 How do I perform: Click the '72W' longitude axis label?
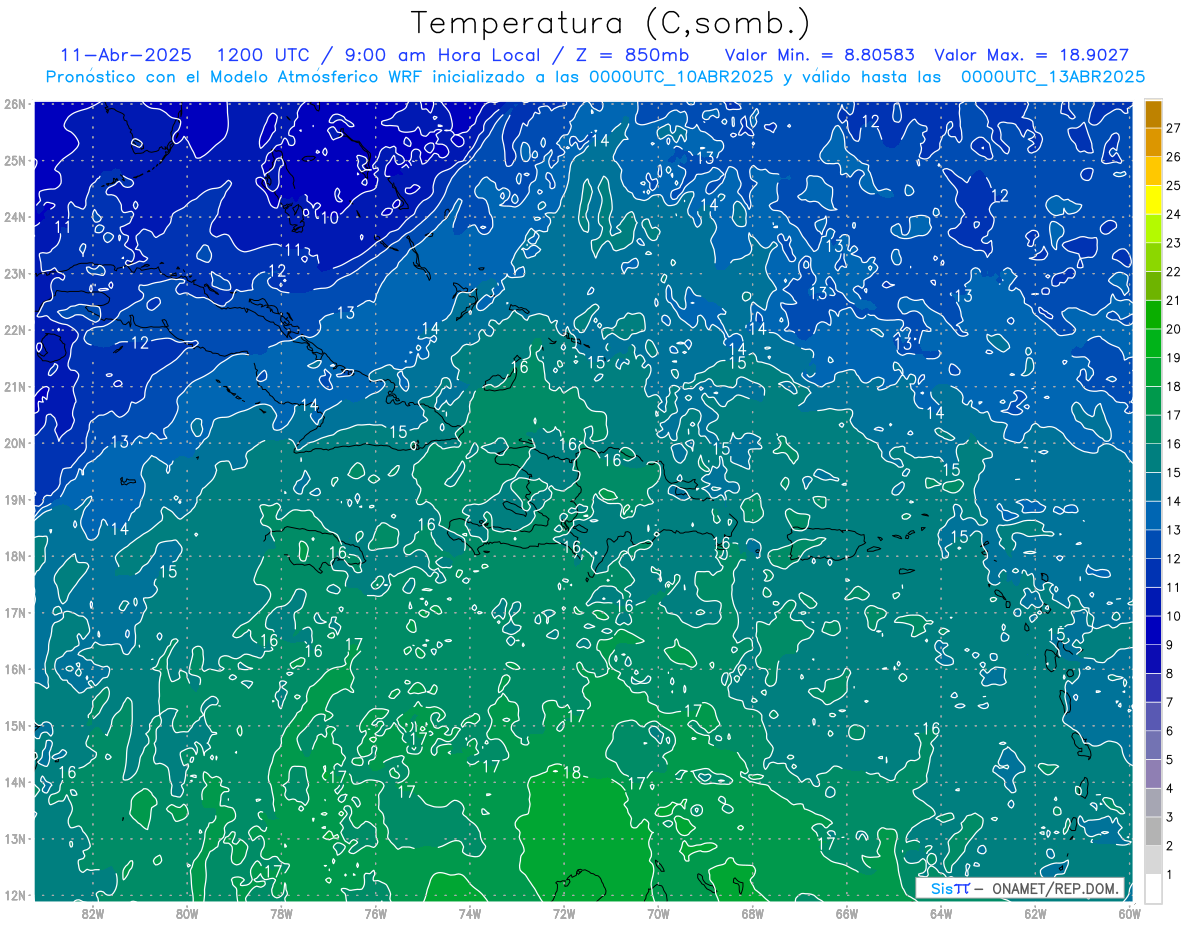pyautogui.click(x=563, y=912)
